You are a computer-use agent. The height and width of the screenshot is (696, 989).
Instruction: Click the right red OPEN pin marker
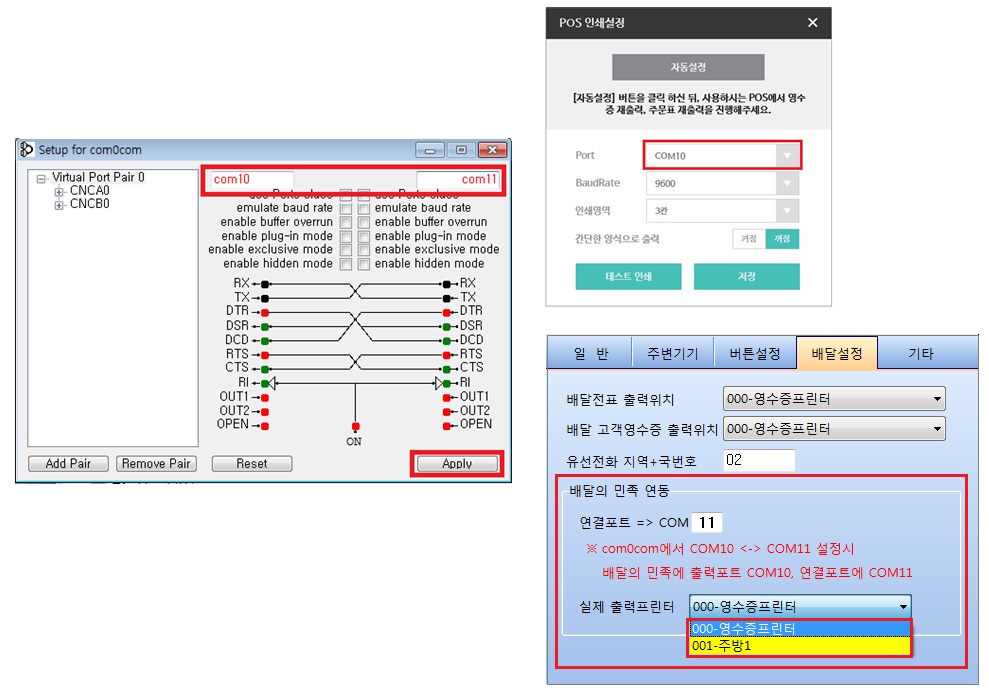445,425
